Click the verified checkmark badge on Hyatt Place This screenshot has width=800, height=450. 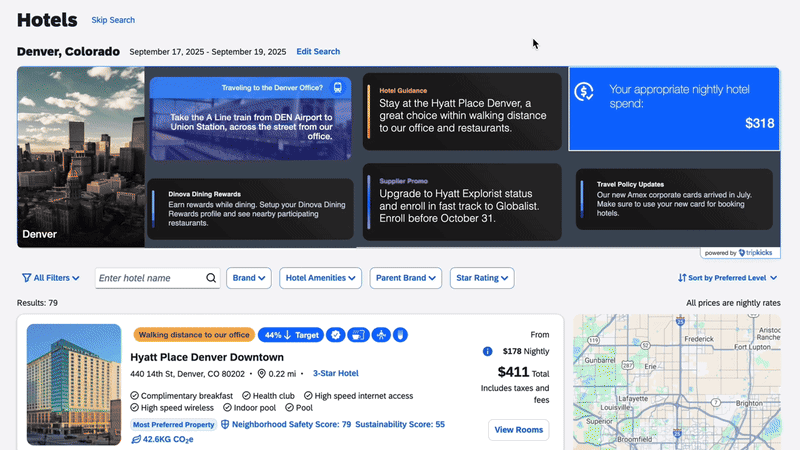tap(335, 335)
